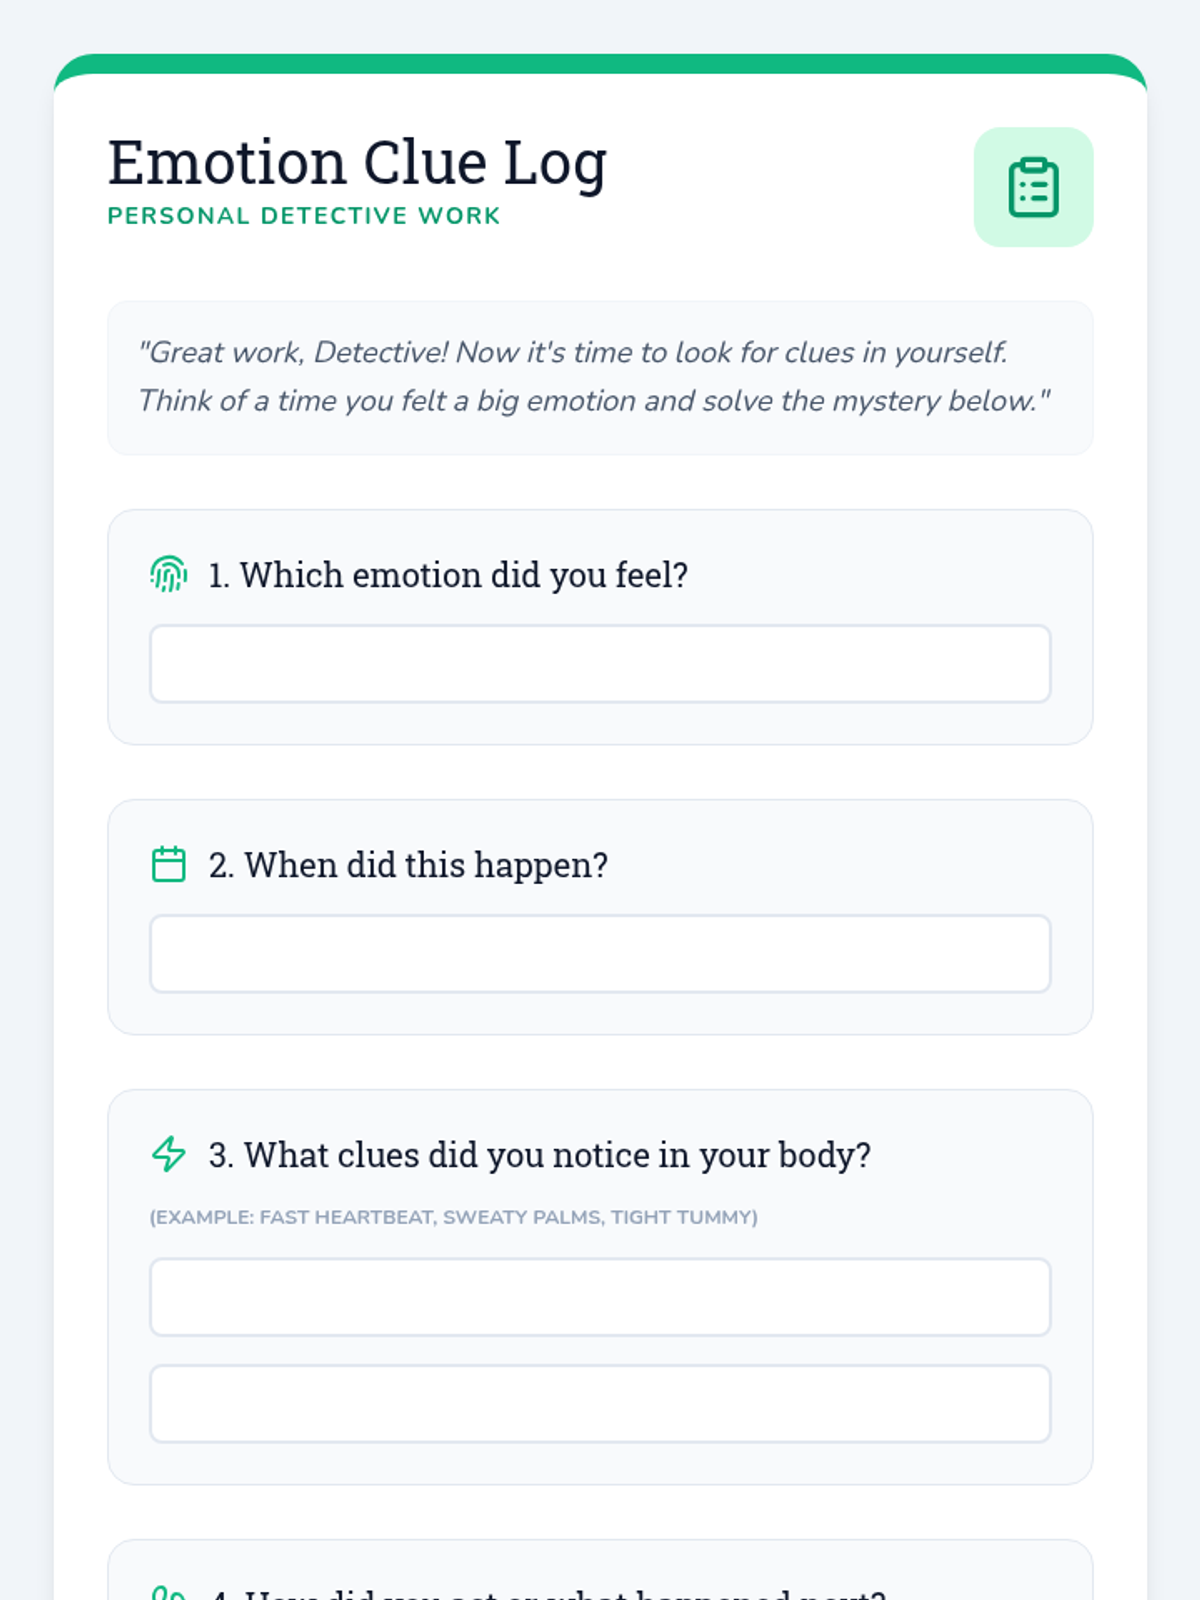Focus the 'Which emotion did you feel?' input
The width and height of the screenshot is (1200, 1600).
tap(600, 664)
